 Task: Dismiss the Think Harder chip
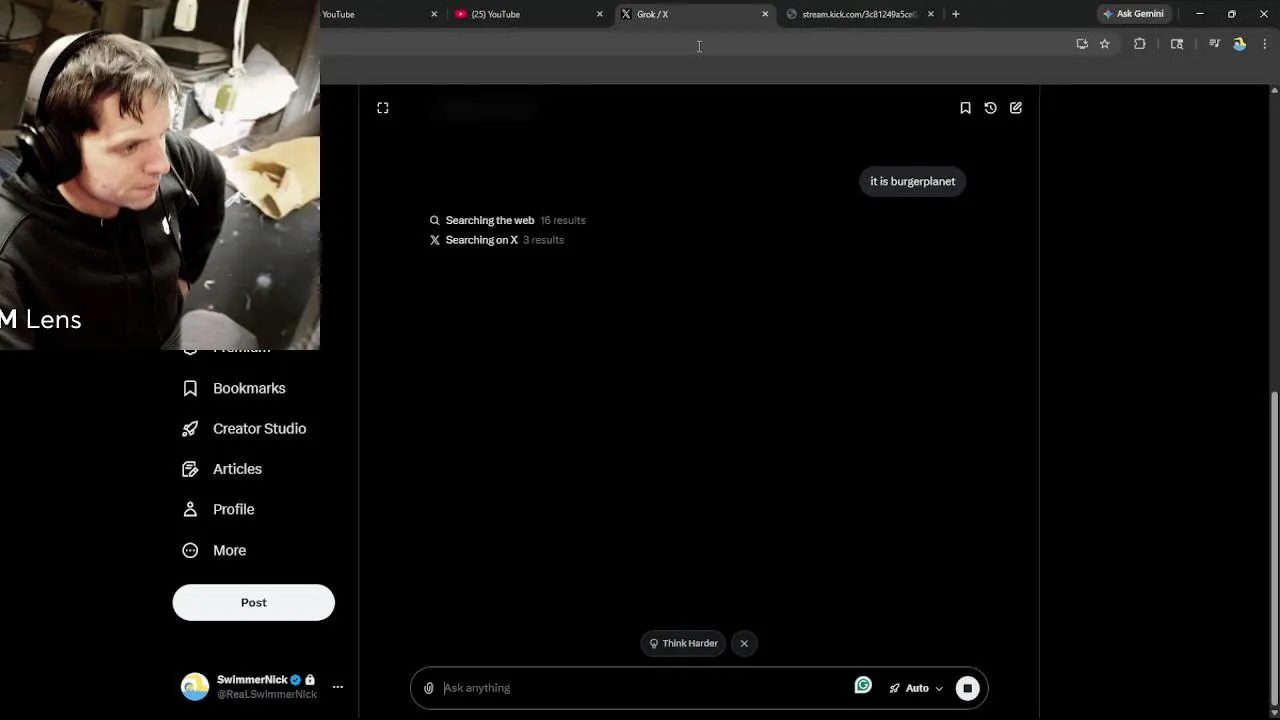[744, 643]
